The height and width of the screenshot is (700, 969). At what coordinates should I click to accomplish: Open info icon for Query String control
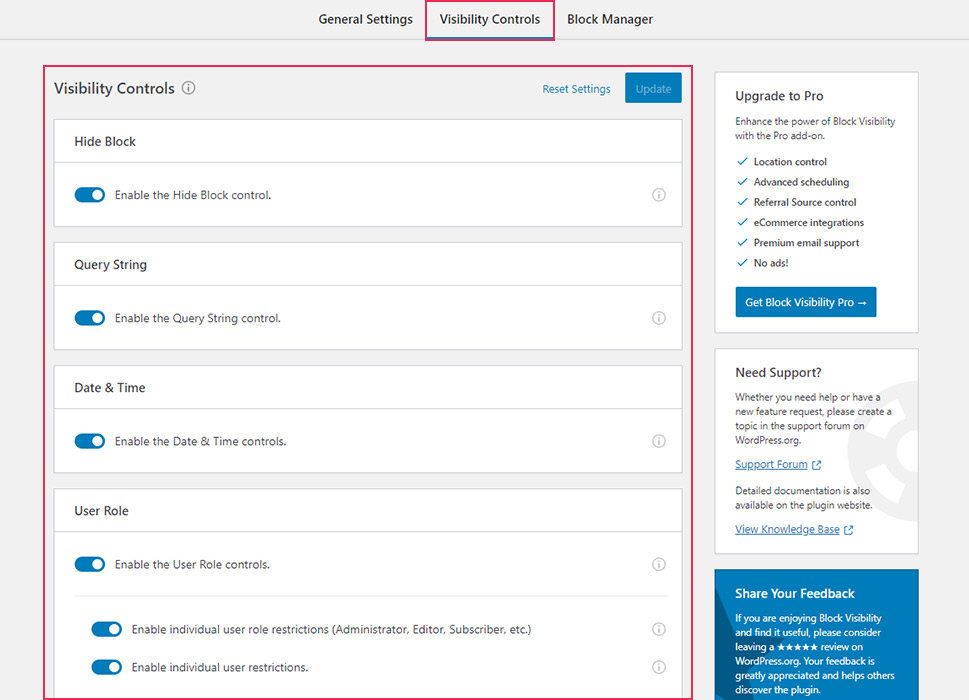click(659, 318)
